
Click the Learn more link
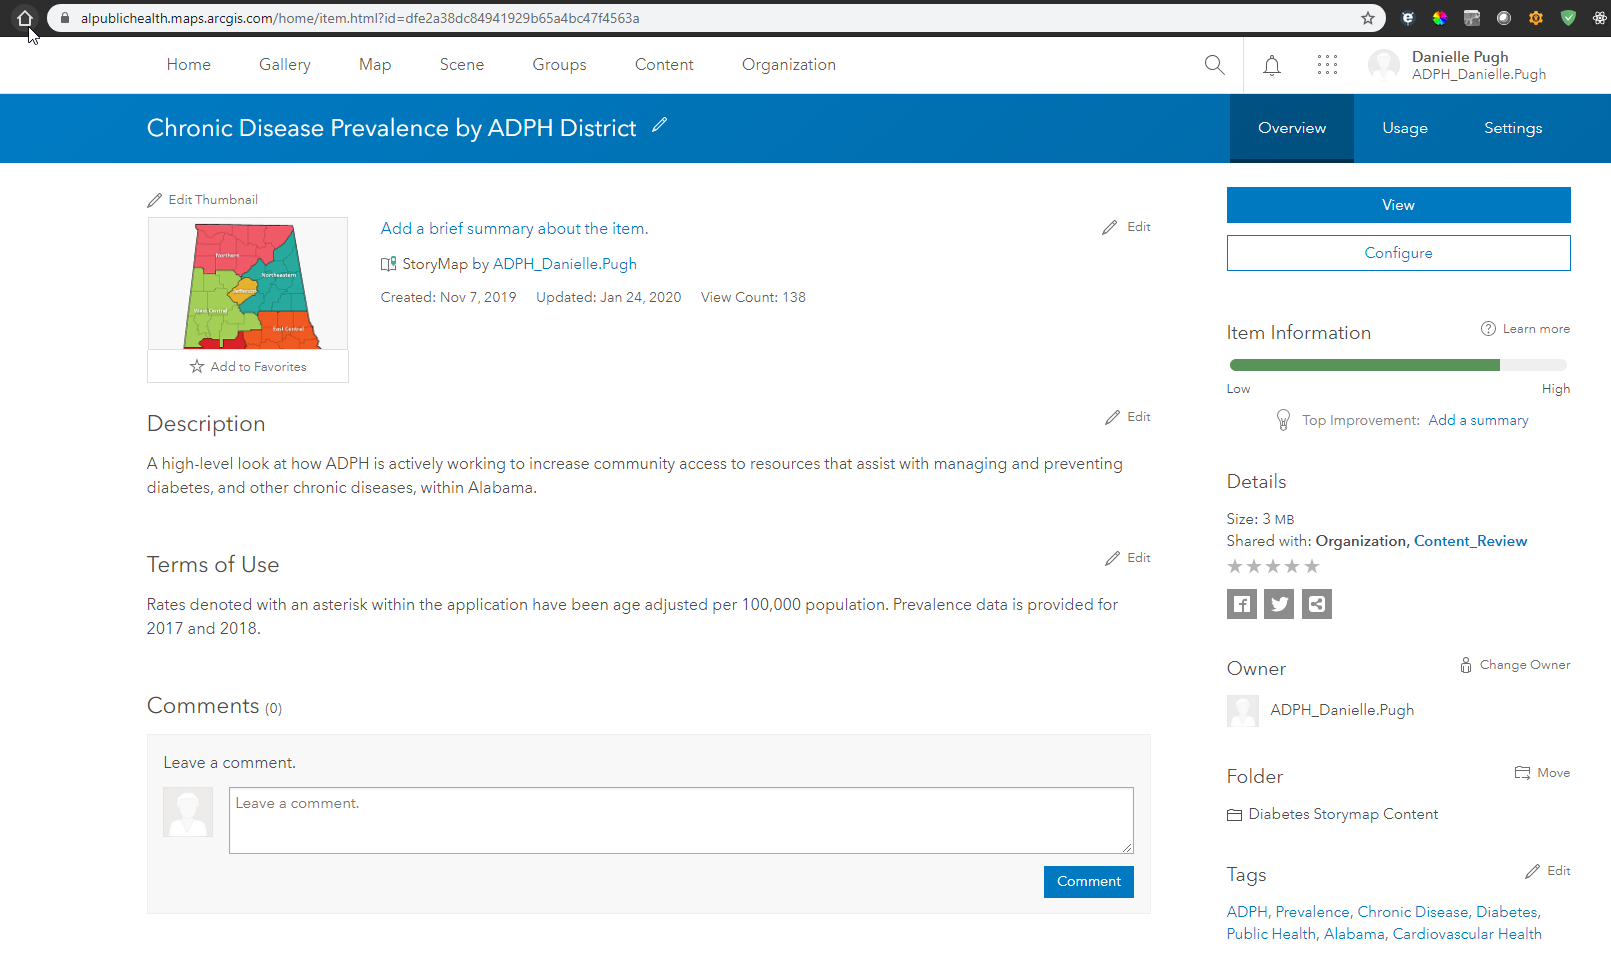(1536, 329)
